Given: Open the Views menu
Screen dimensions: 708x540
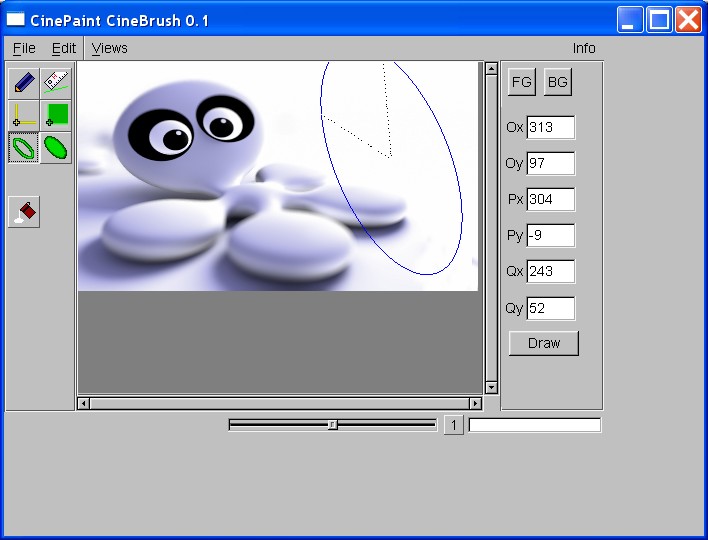Looking at the screenshot, I should pos(109,48).
